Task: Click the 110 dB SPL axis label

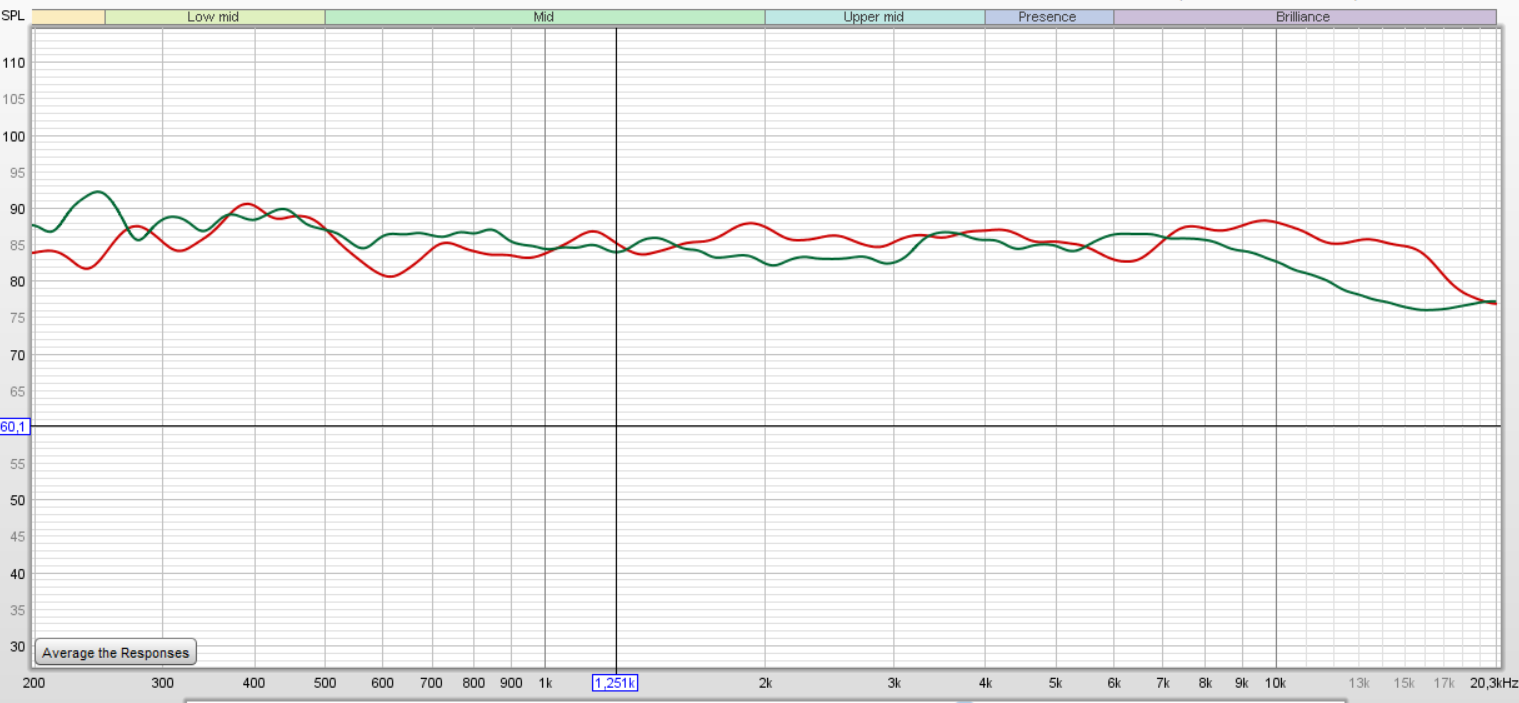Action: point(15,63)
